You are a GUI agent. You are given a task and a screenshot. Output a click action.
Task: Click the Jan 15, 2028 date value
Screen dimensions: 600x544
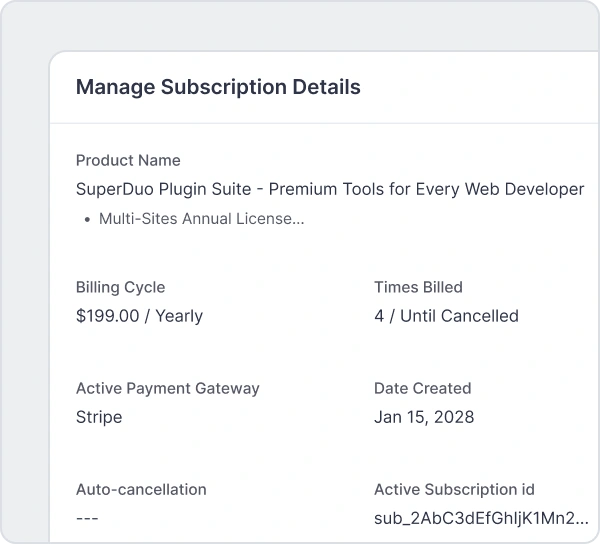click(424, 417)
